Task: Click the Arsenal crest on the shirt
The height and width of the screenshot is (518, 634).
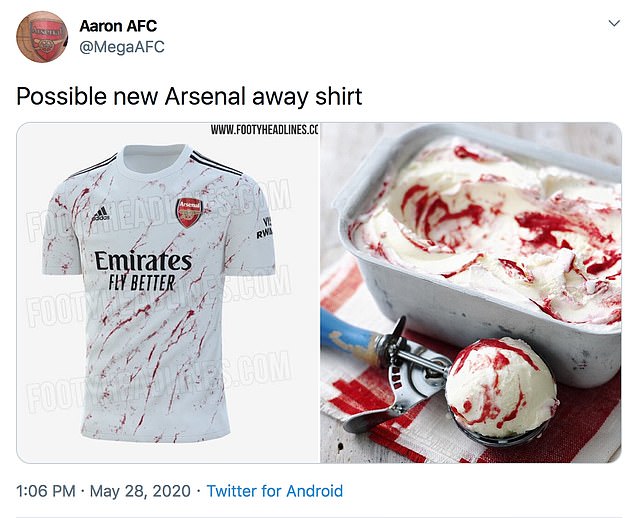Action: coord(189,212)
